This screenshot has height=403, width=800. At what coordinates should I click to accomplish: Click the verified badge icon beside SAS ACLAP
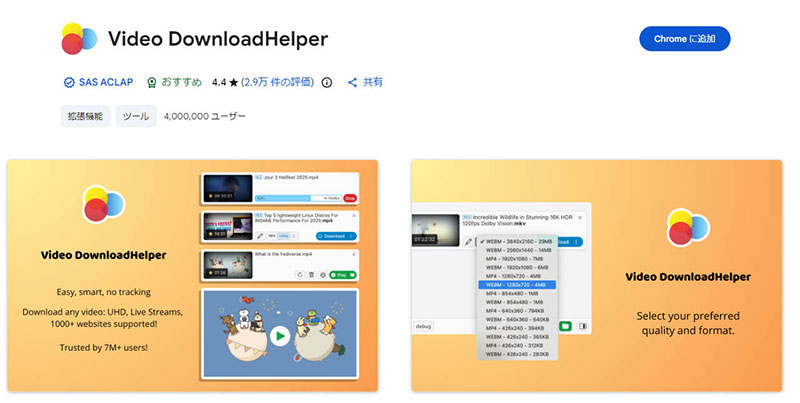[69, 82]
